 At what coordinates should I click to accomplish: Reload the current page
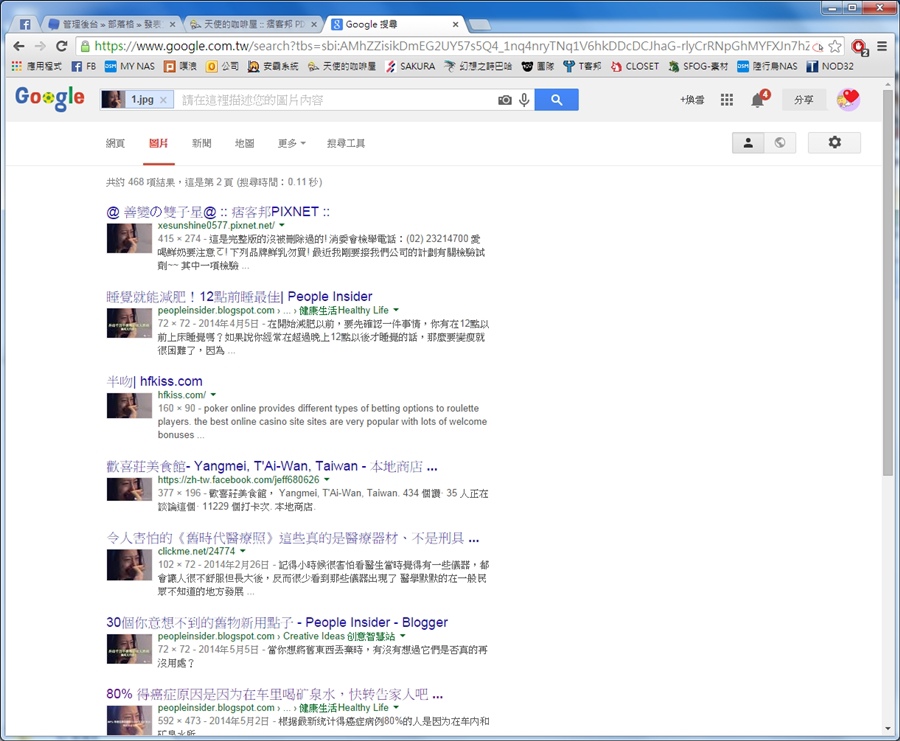click(61, 46)
